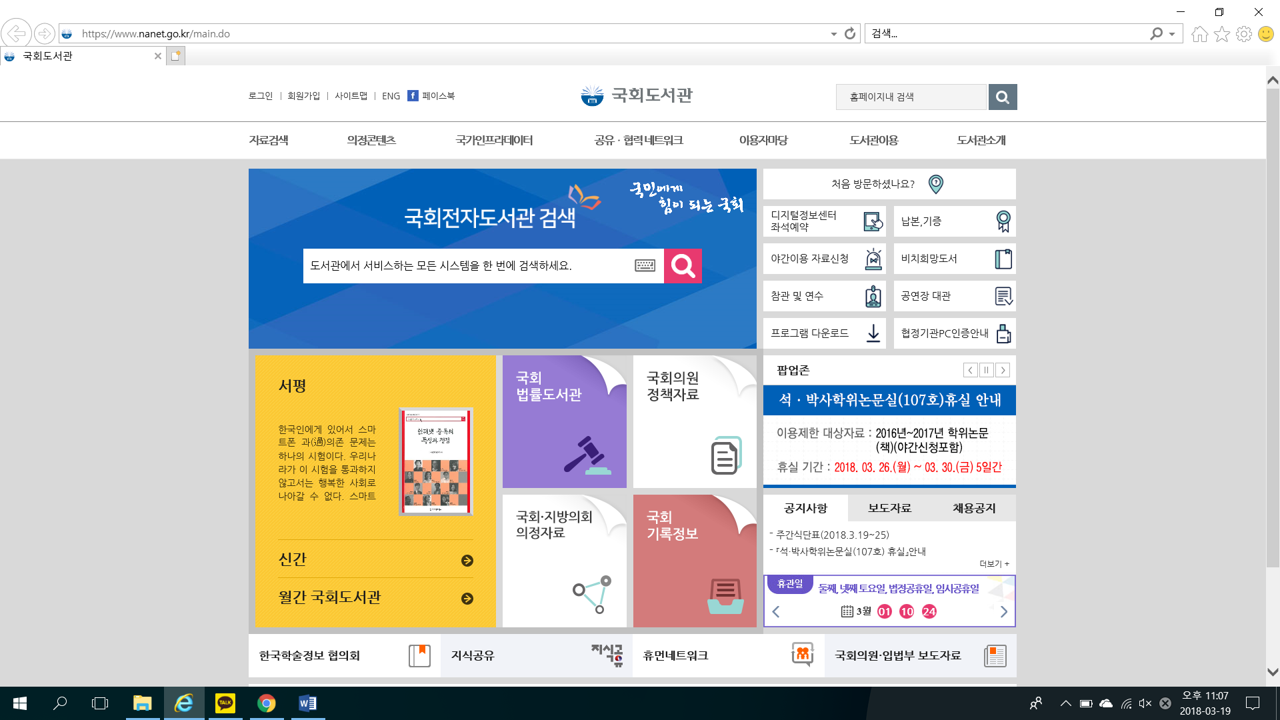
Task: Click the 회원가입 link
Action: click(304, 96)
